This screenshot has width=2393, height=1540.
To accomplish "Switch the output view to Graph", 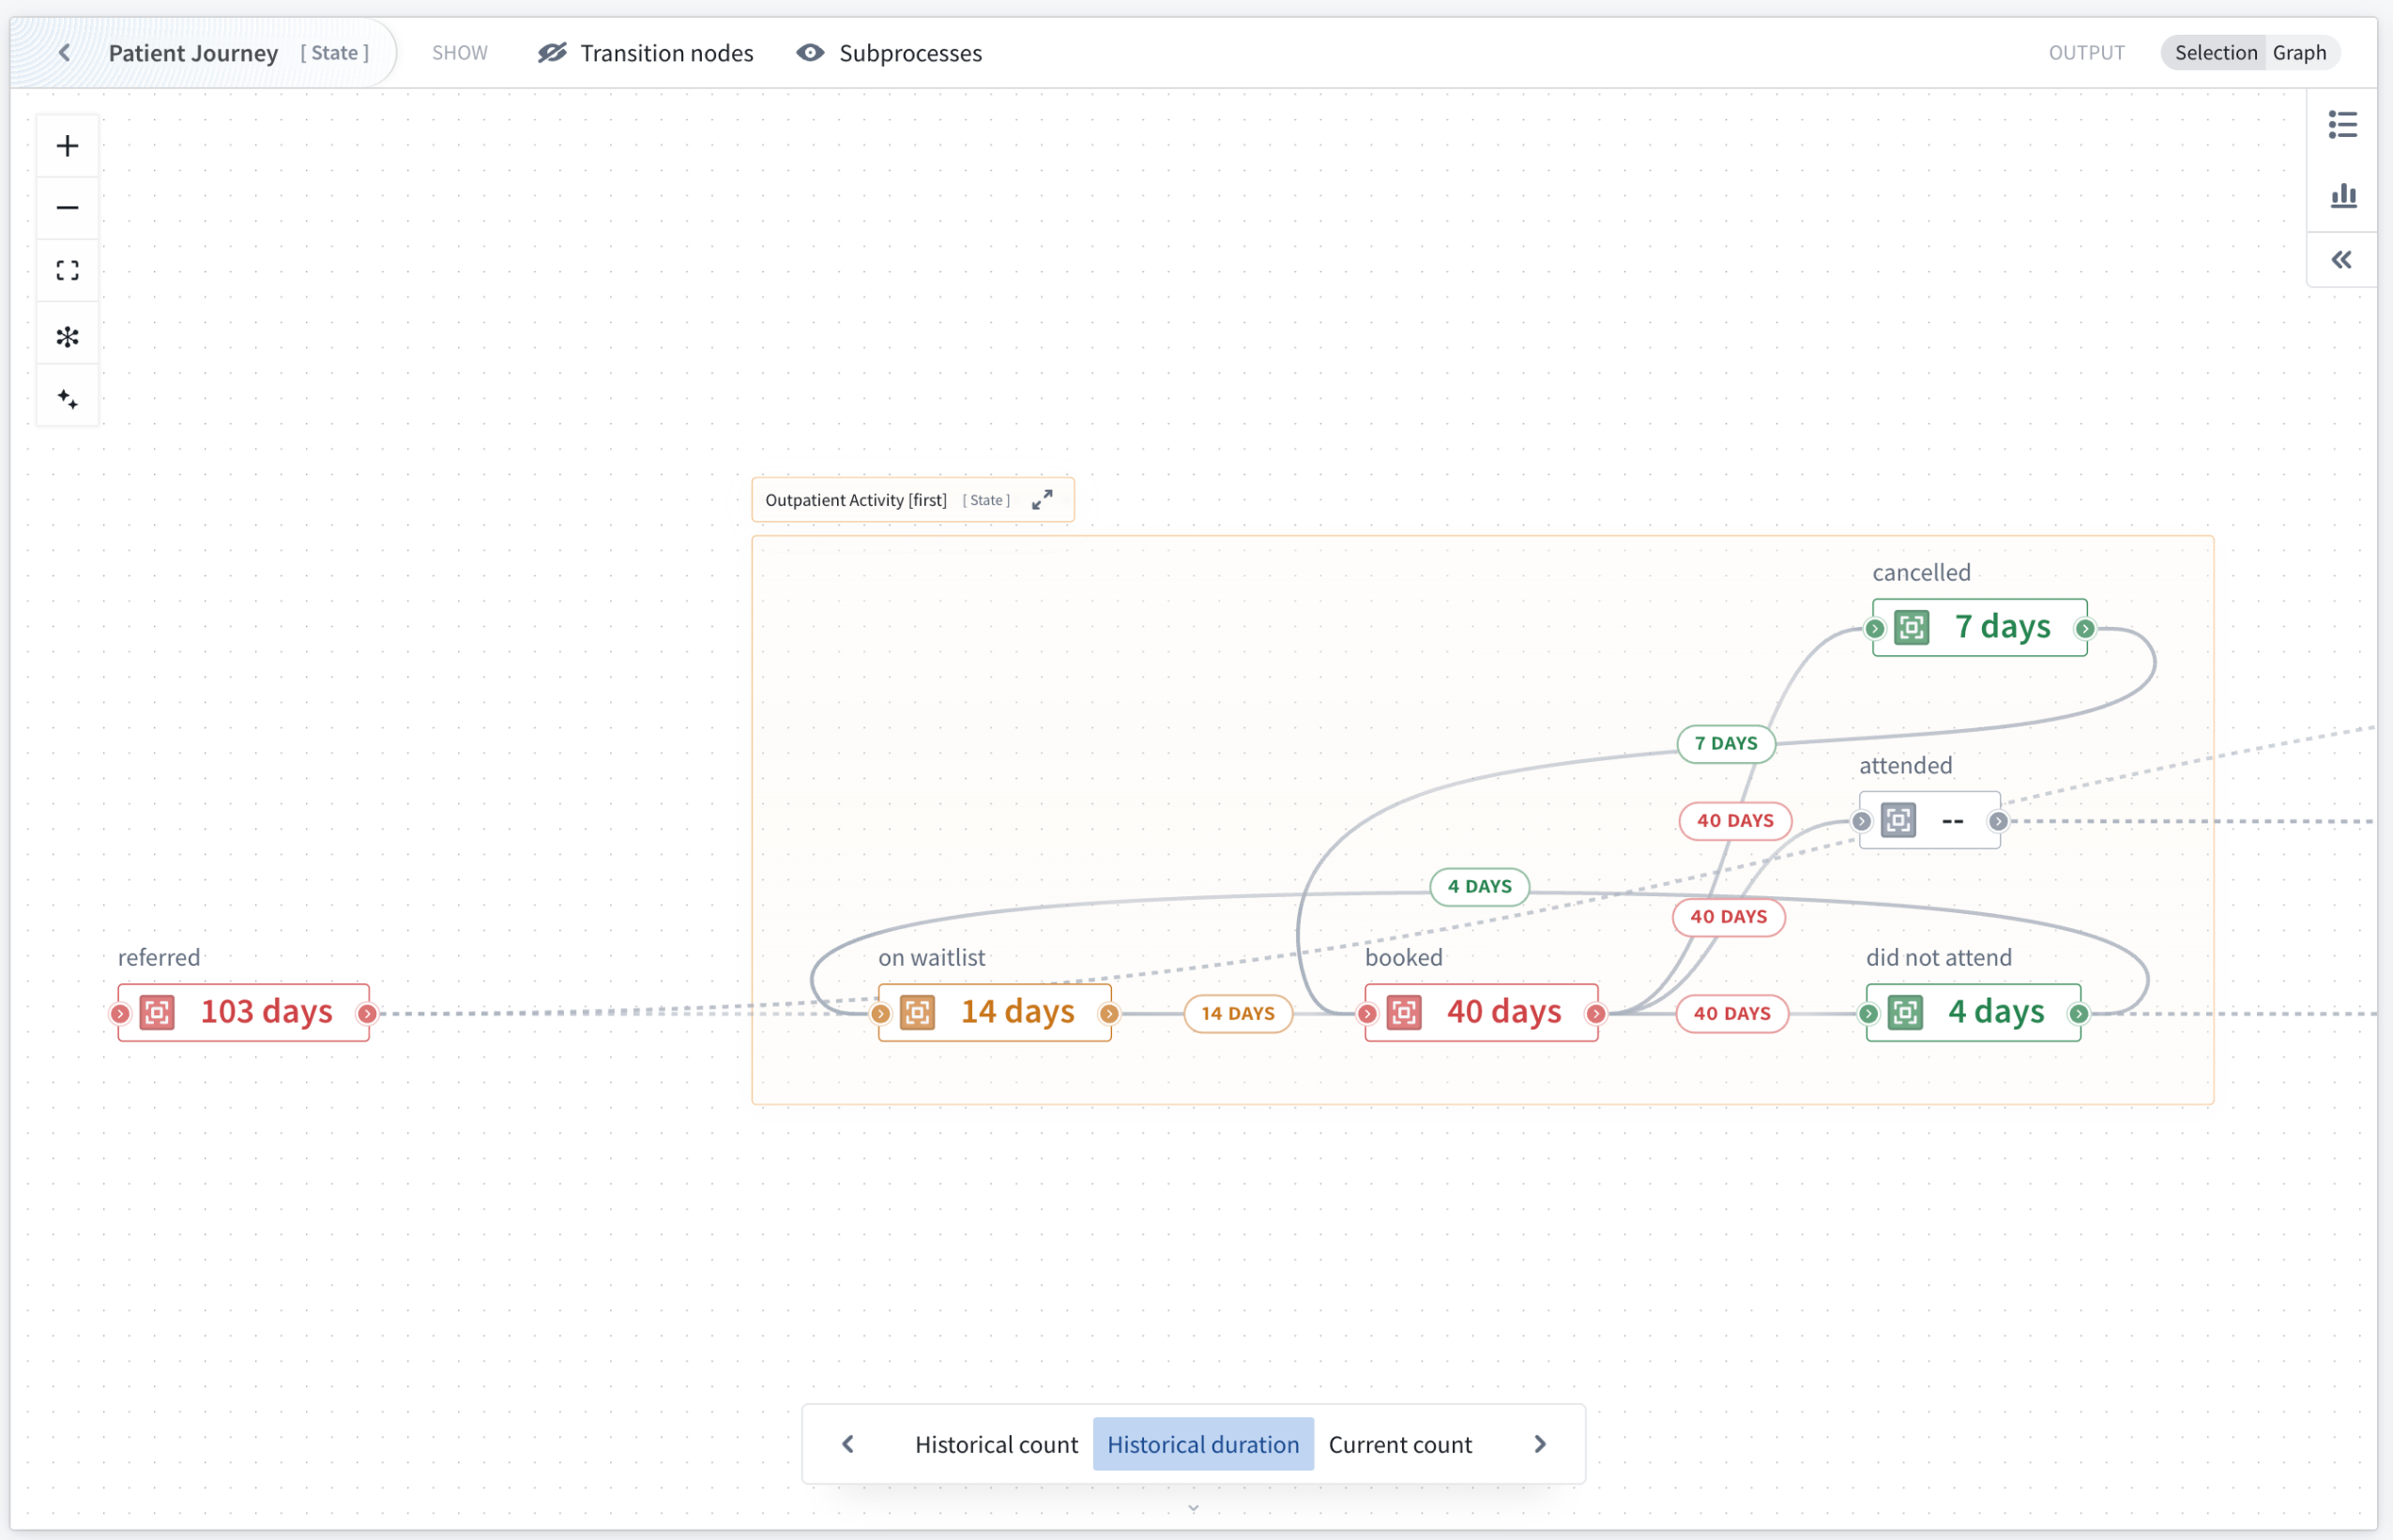I will point(2300,52).
